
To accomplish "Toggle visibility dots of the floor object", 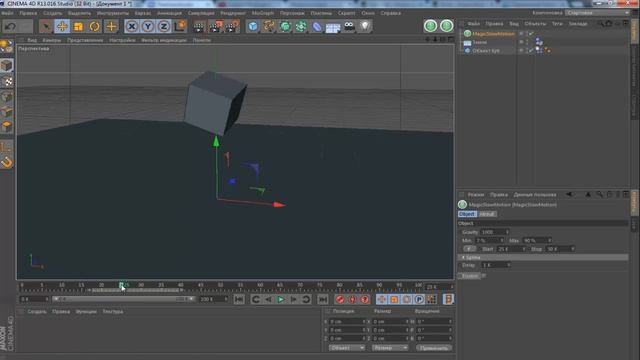I will tap(527, 42).
